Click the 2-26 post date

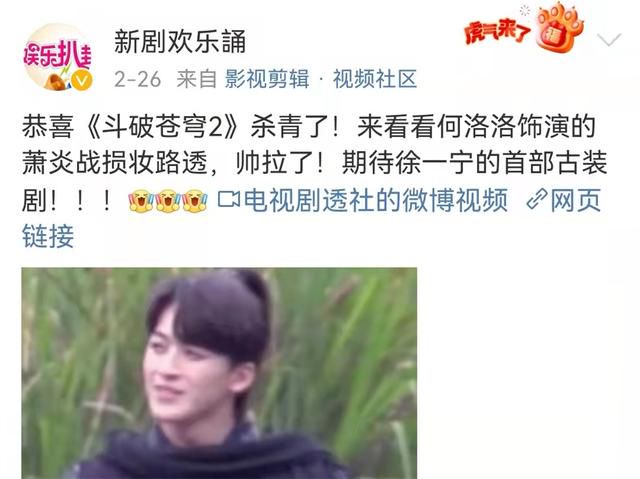point(138,79)
